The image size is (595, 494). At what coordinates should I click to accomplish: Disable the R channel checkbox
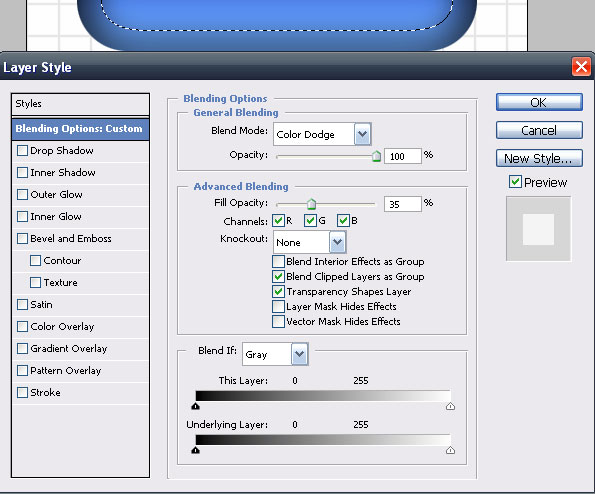click(279, 220)
